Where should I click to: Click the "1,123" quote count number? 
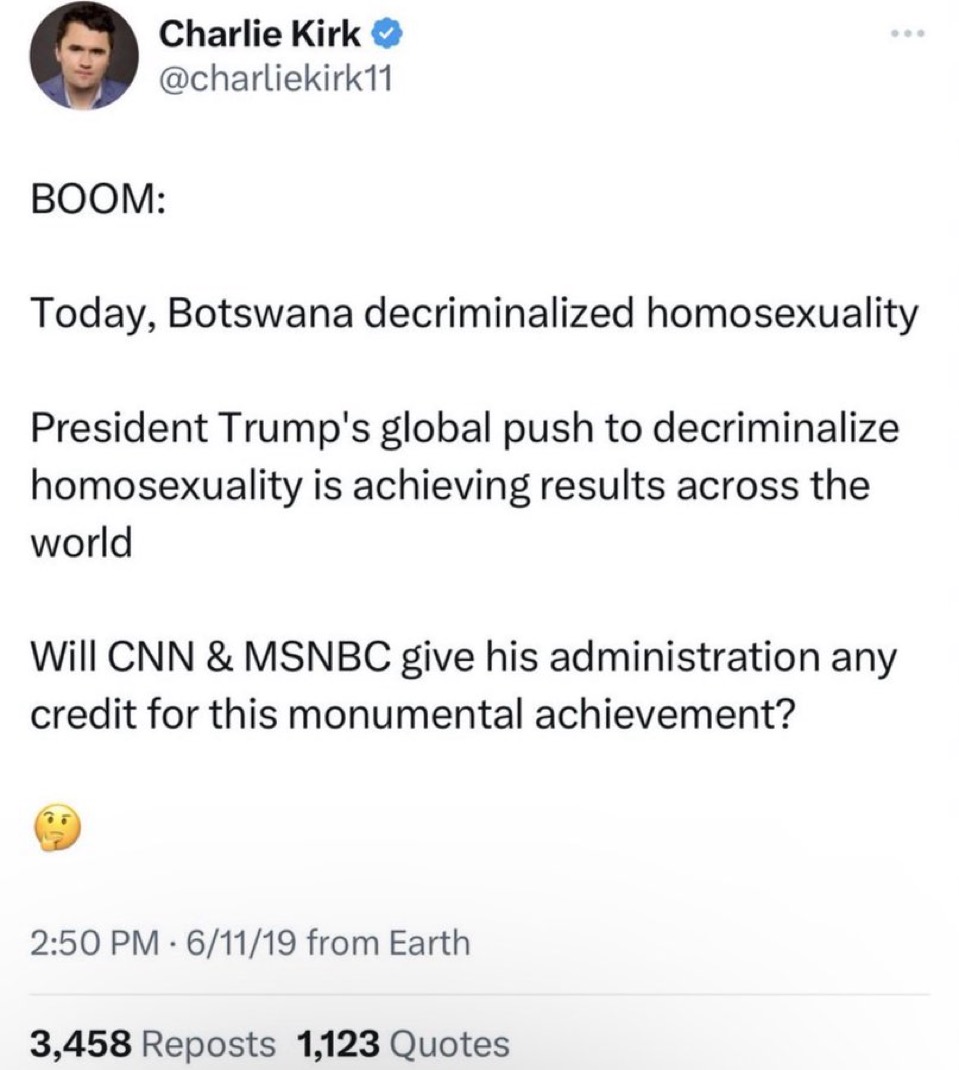tap(338, 1043)
